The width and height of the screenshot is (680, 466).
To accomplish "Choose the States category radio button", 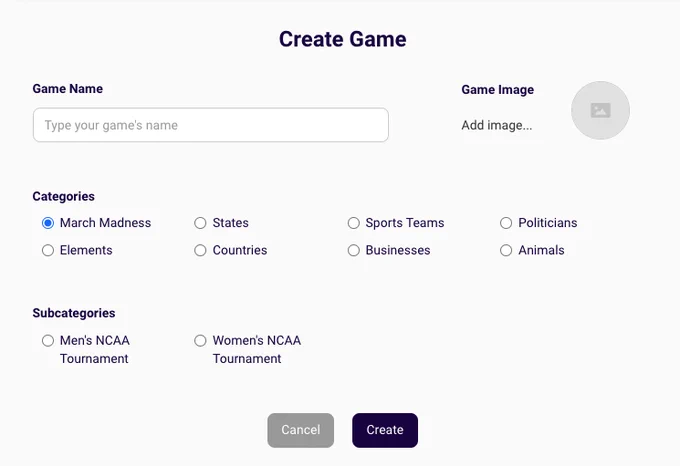I will (200, 223).
